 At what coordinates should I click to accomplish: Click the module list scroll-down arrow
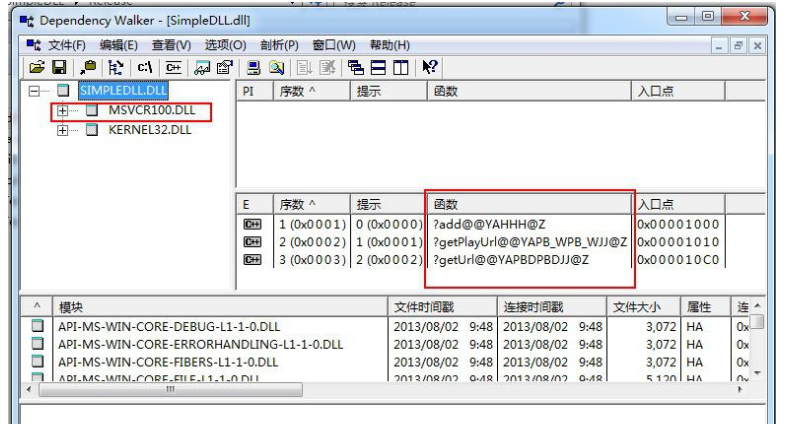pyautogui.click(x=757, y=373)
